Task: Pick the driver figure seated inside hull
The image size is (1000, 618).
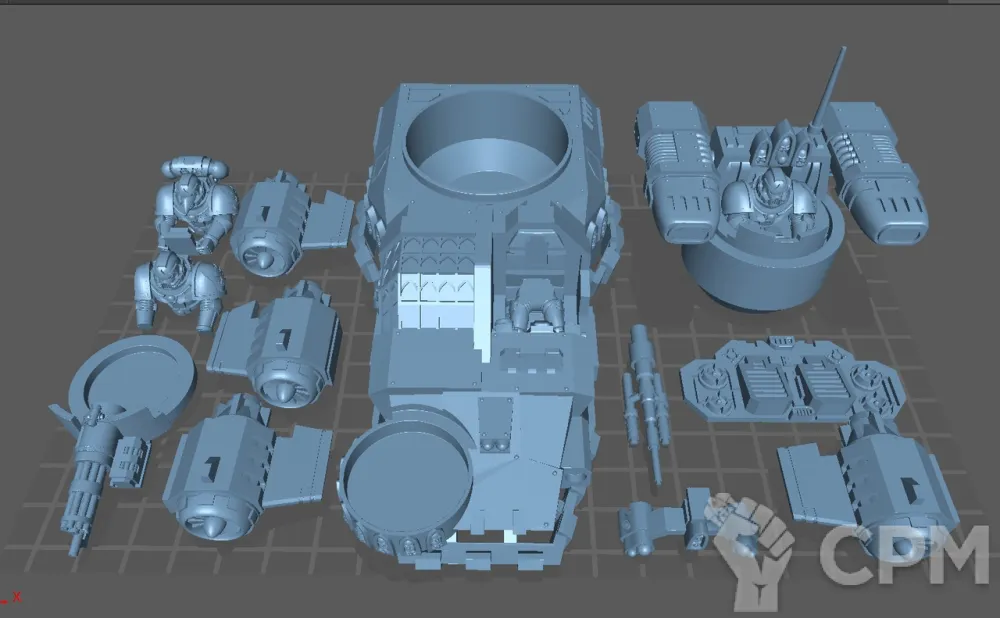Action: [x=532, y=305]
